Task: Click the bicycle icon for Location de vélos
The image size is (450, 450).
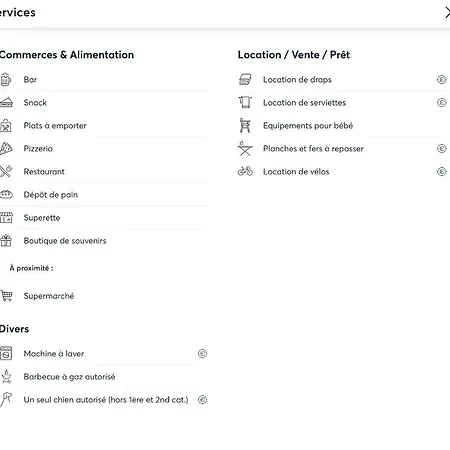Action: click(x=245, y=171)
